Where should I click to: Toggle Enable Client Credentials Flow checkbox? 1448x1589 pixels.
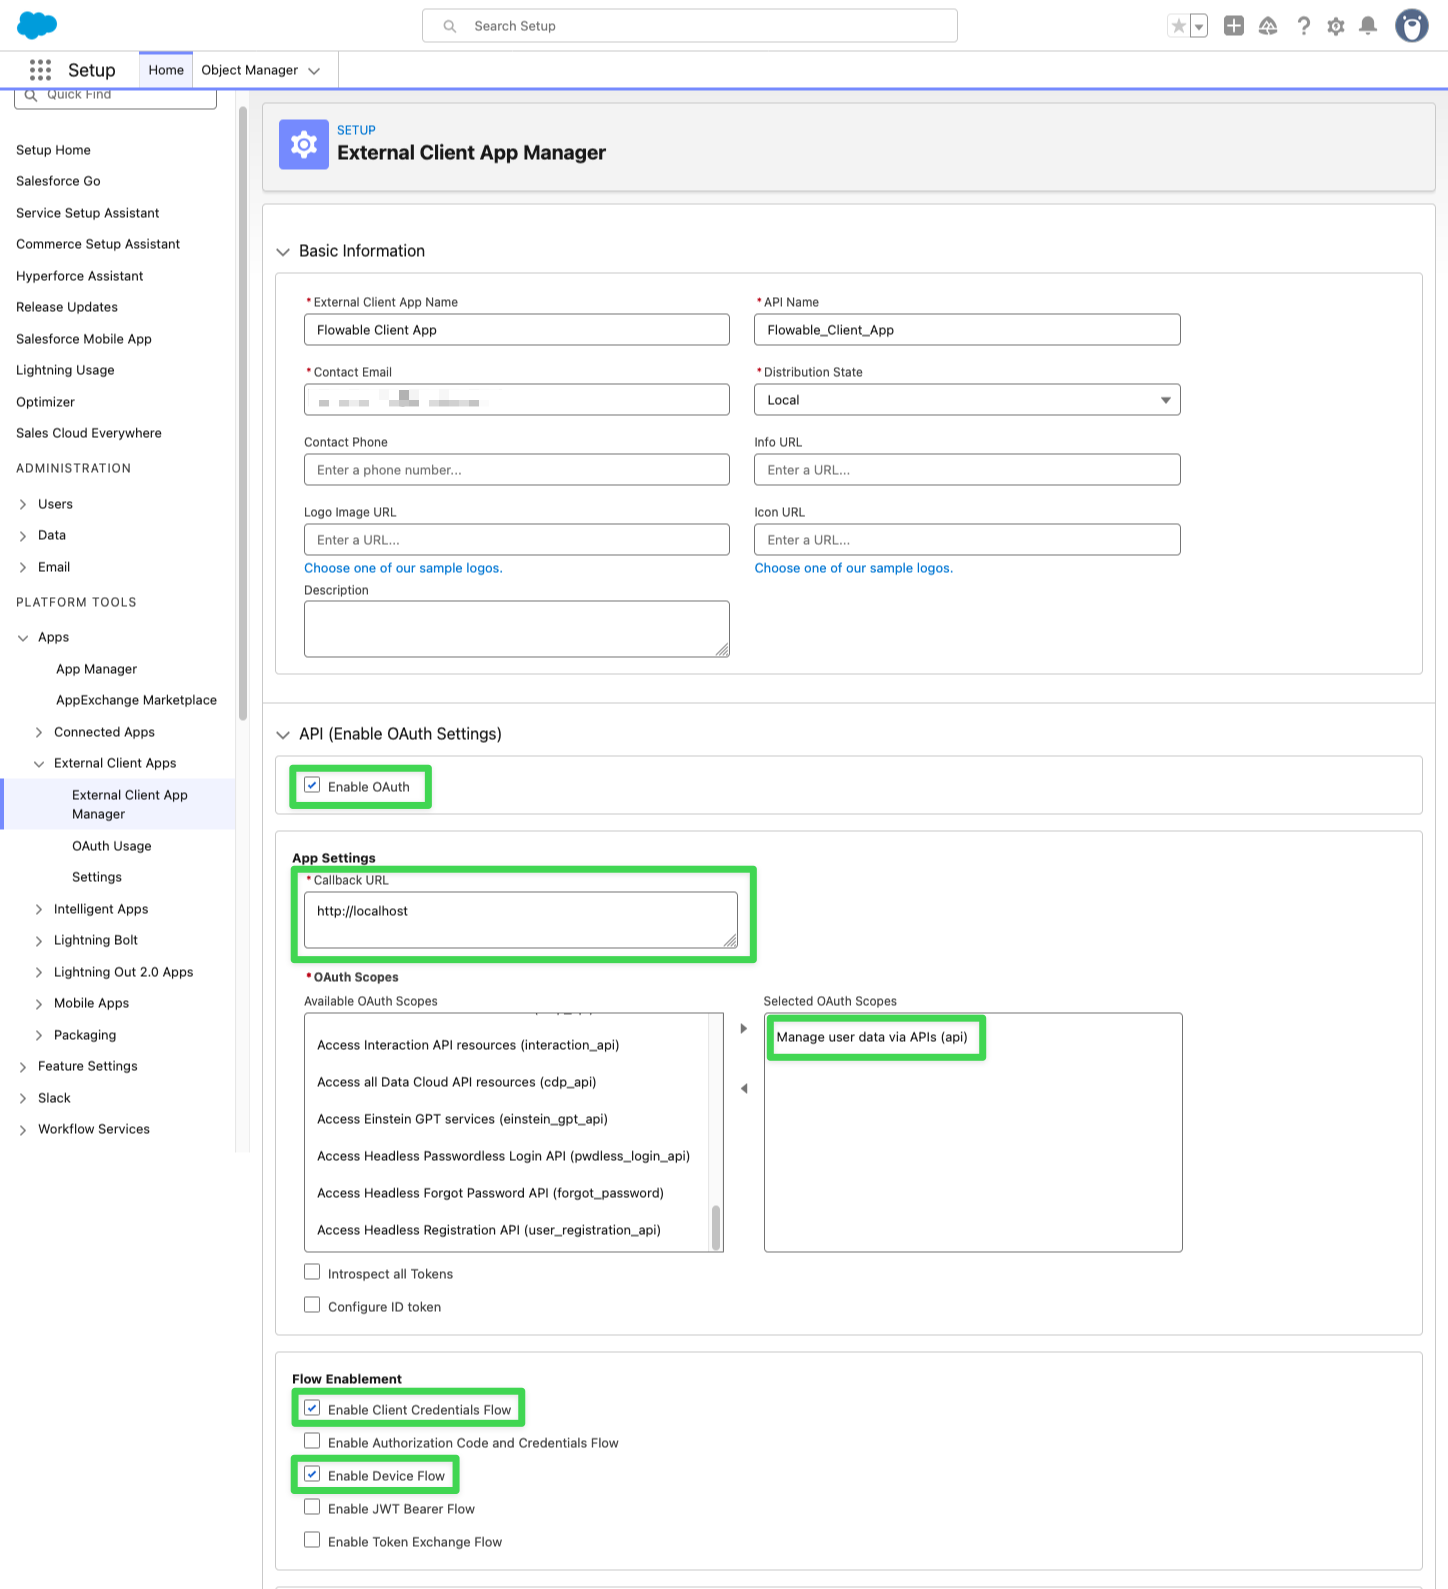tap(312, 1408)
